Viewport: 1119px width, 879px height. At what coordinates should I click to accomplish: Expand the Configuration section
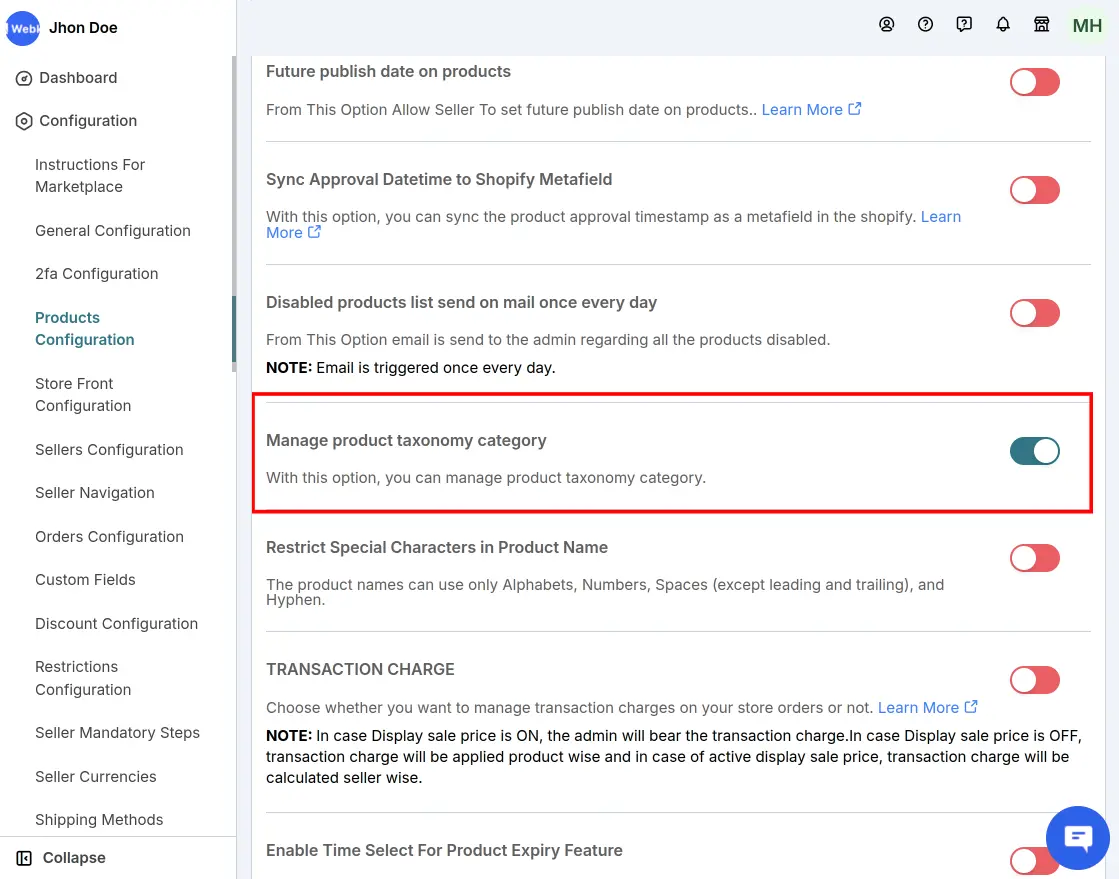coord(86,120)
